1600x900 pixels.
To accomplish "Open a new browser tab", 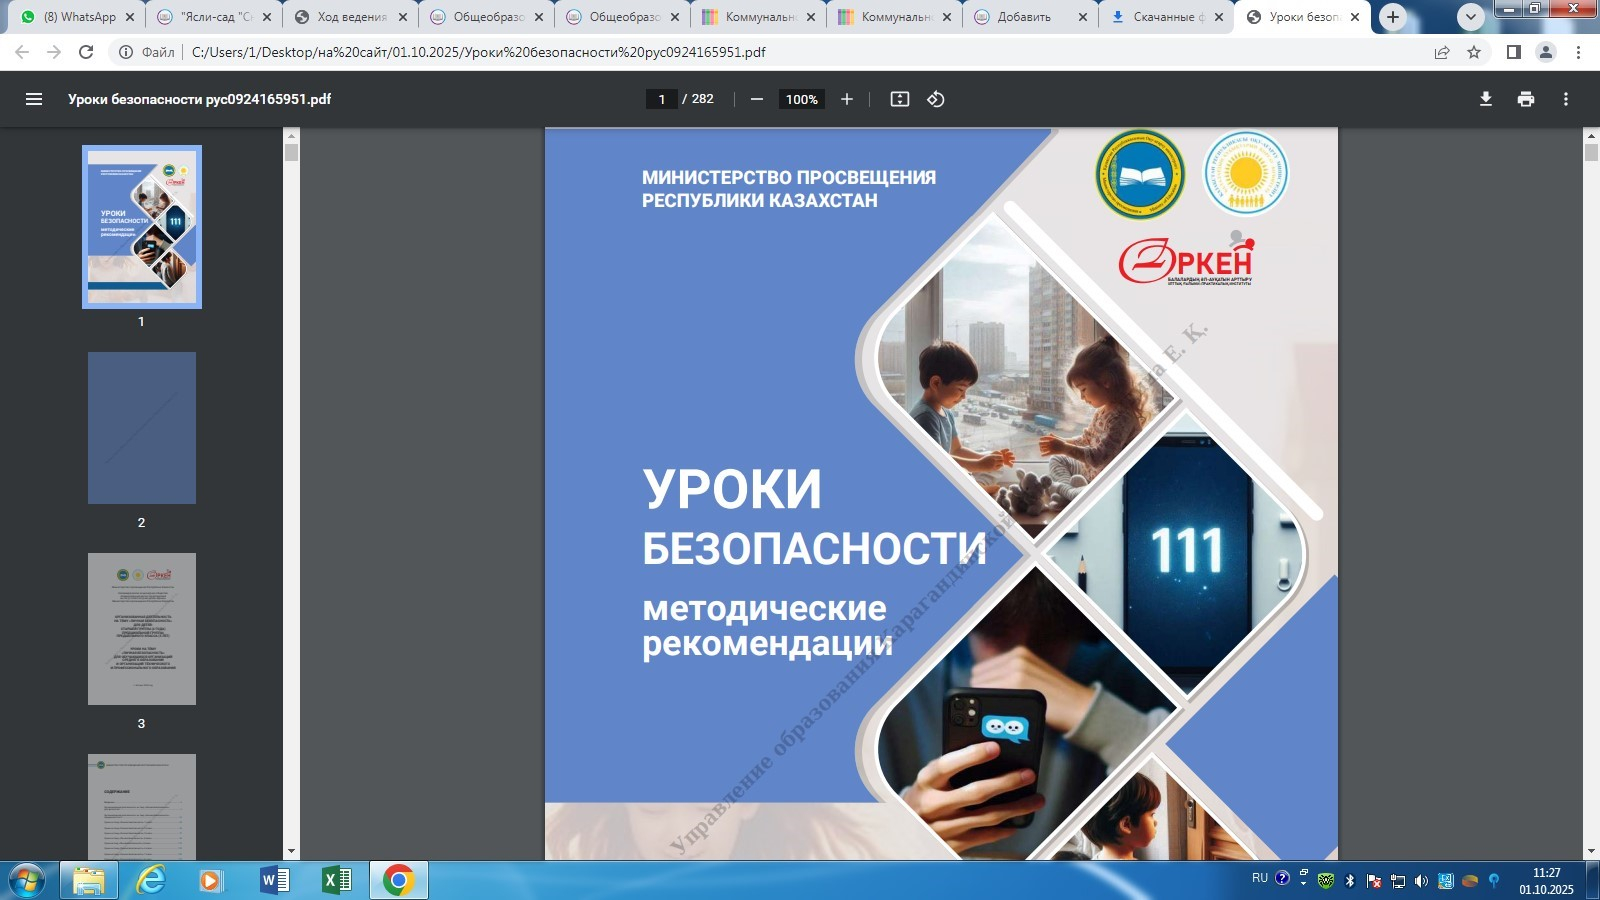I will click(1394, 17).
